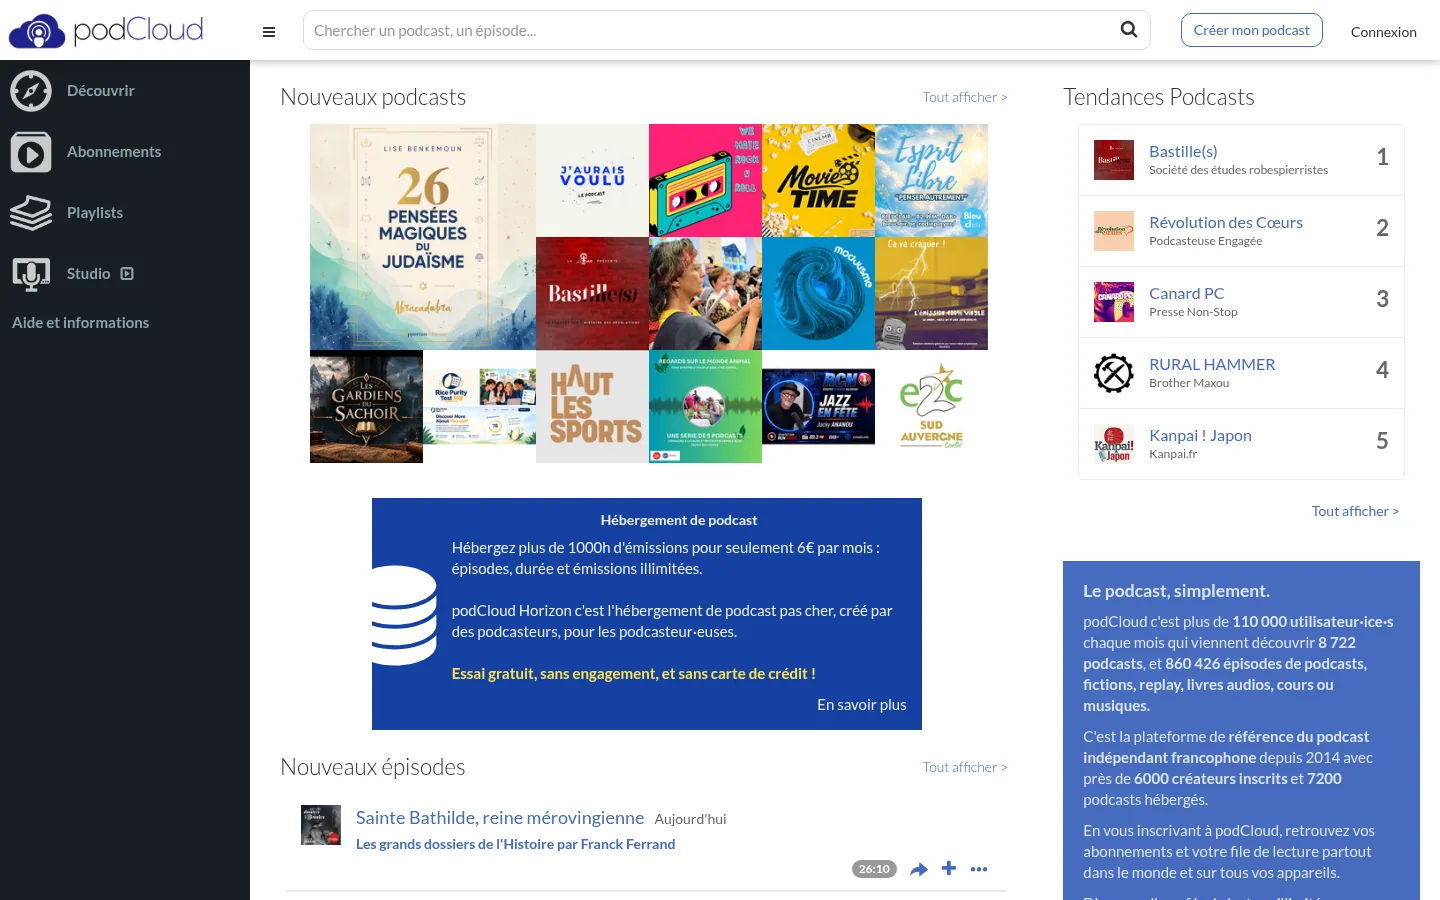Open Abonnements play icon
The width and height of the screenshot is (1440, 900).
(31, 152)
